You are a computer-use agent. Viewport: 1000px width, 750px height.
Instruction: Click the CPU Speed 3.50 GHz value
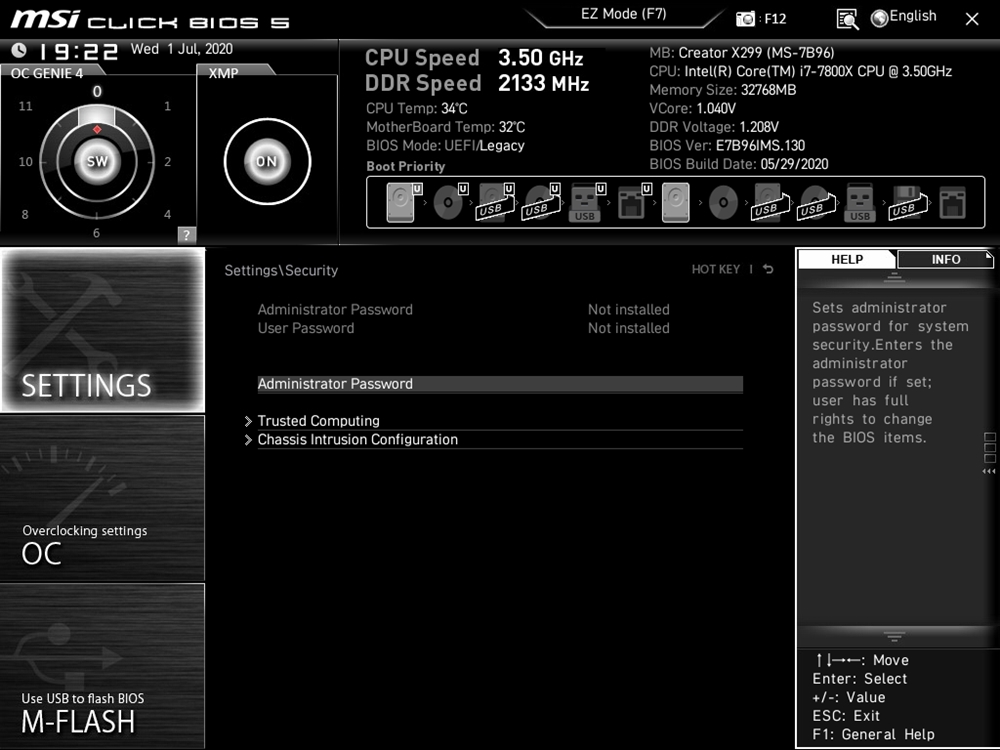(x=540, y=57)
